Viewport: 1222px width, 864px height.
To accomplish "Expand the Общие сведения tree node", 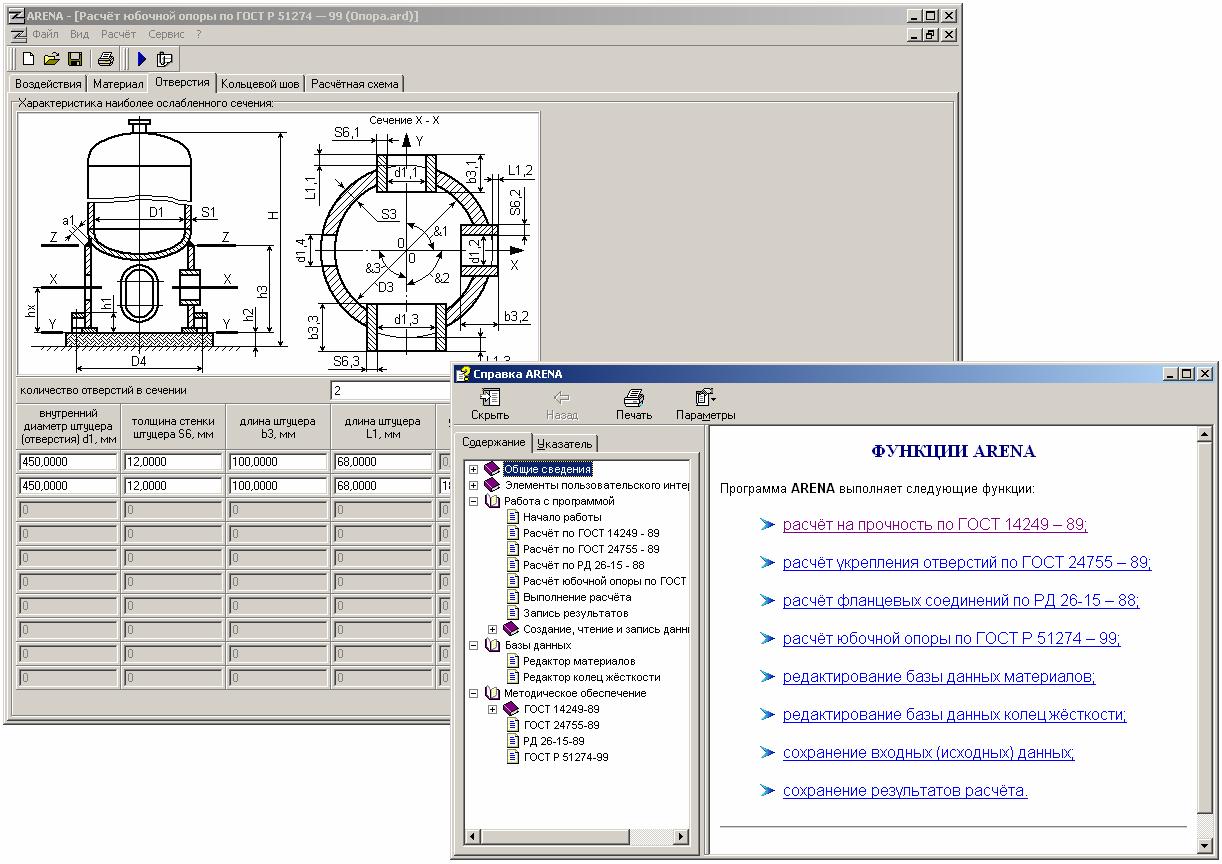I will (x=474, y=469).
